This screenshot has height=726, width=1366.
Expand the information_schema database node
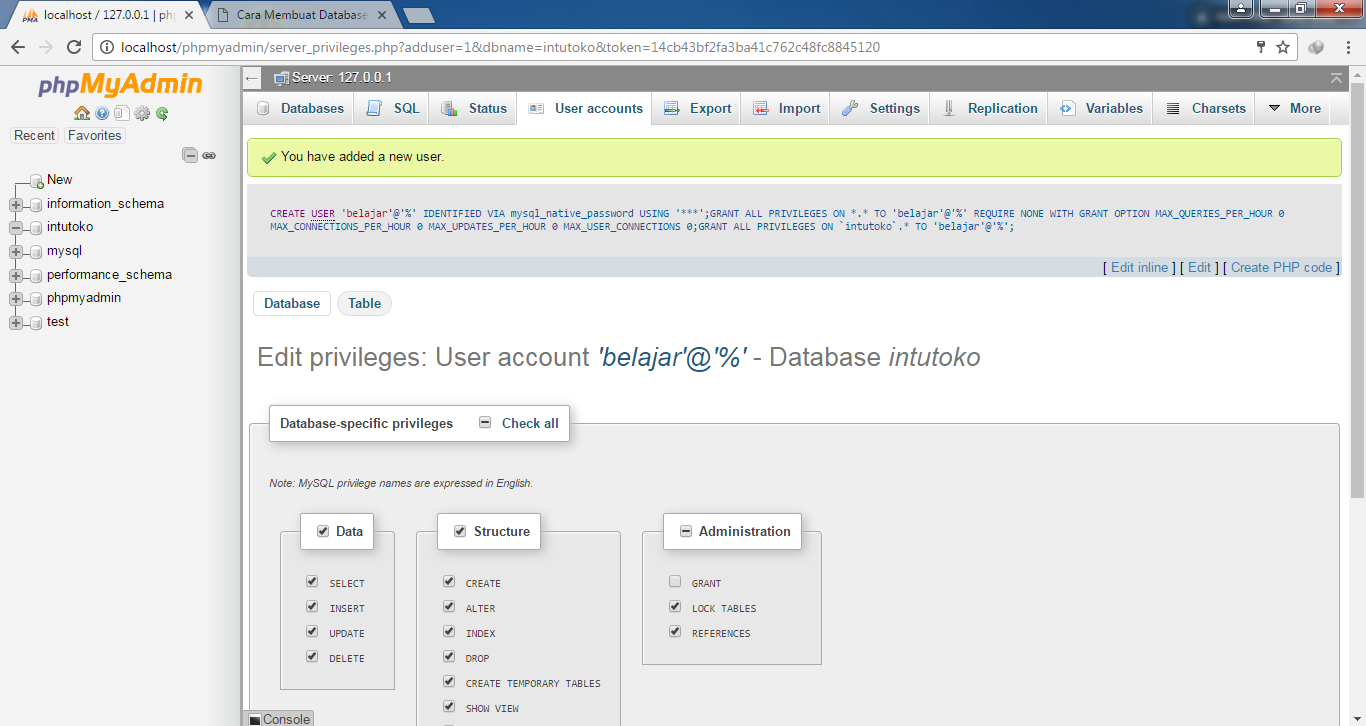click(15, 204)
